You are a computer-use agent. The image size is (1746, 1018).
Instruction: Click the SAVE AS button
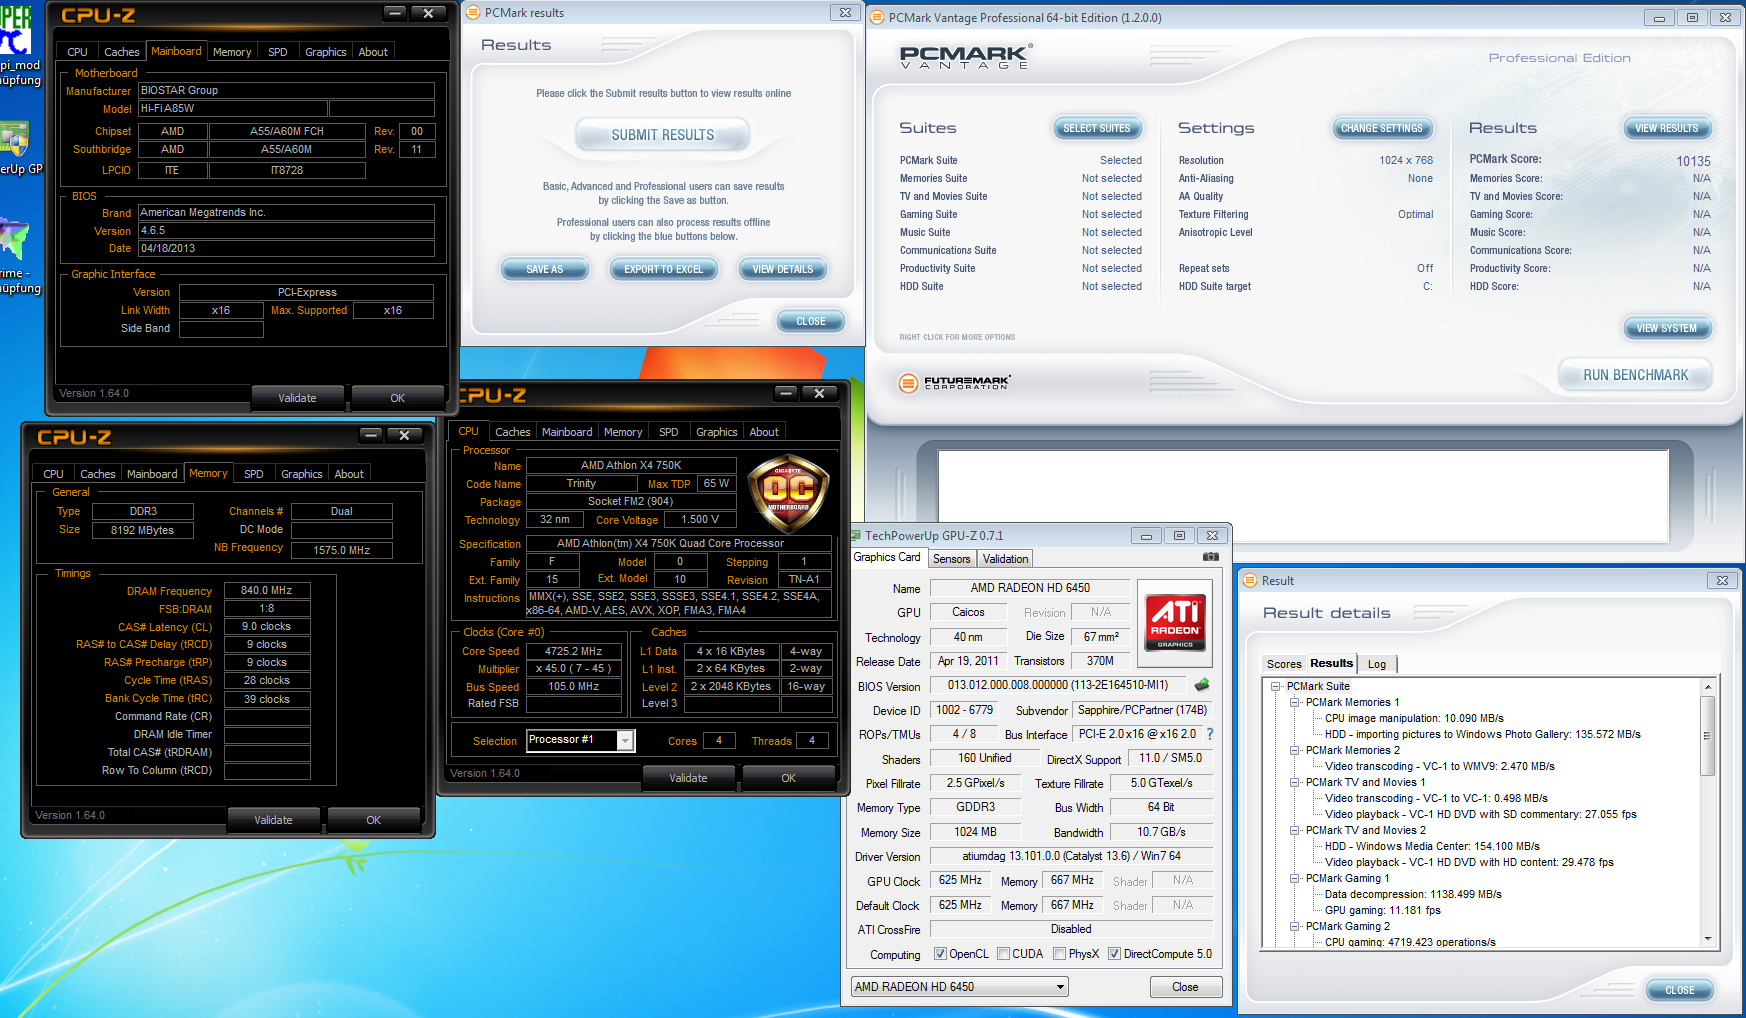tap(545, 269)
